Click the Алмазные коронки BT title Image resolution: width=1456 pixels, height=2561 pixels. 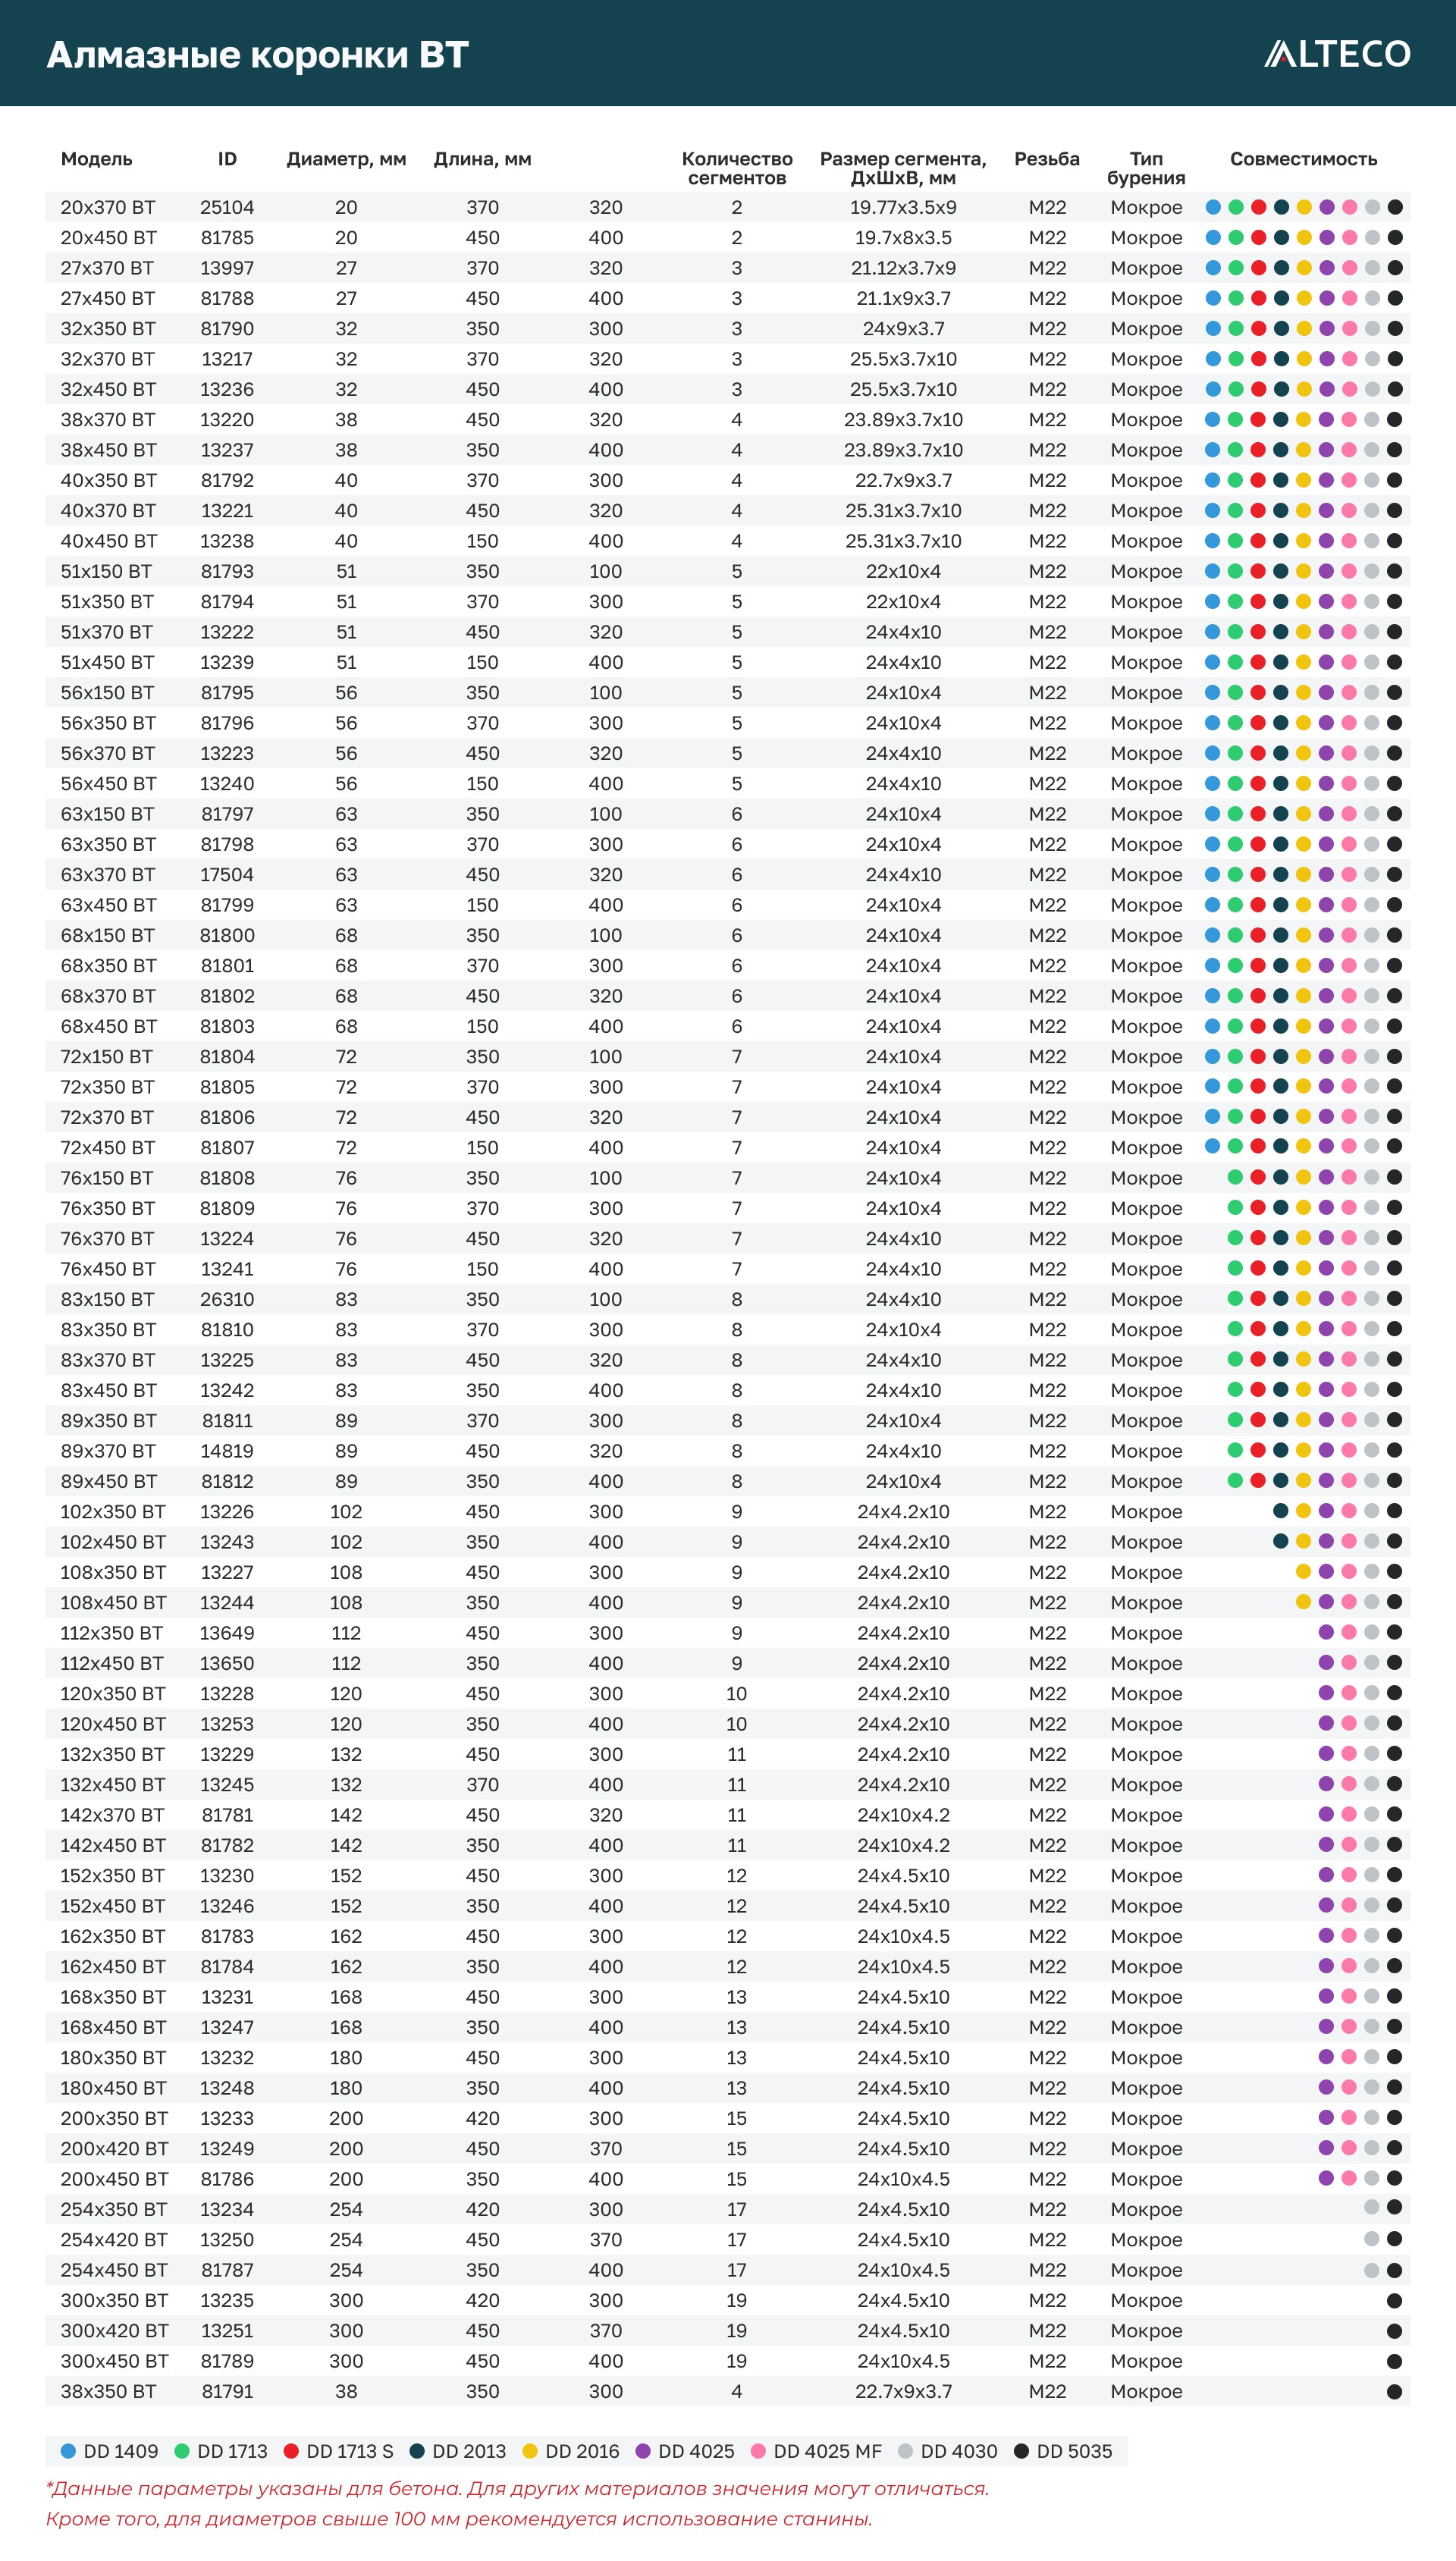click(x=257, y=54)
